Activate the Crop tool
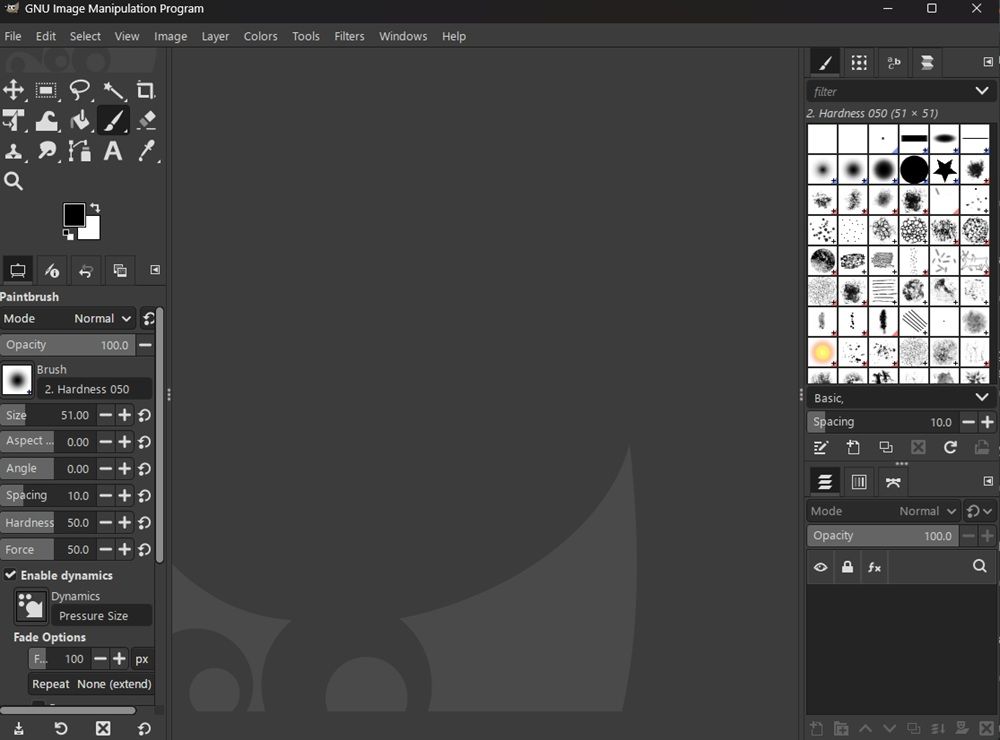This screenshot has width=1000, height=740. pos(145,90)
